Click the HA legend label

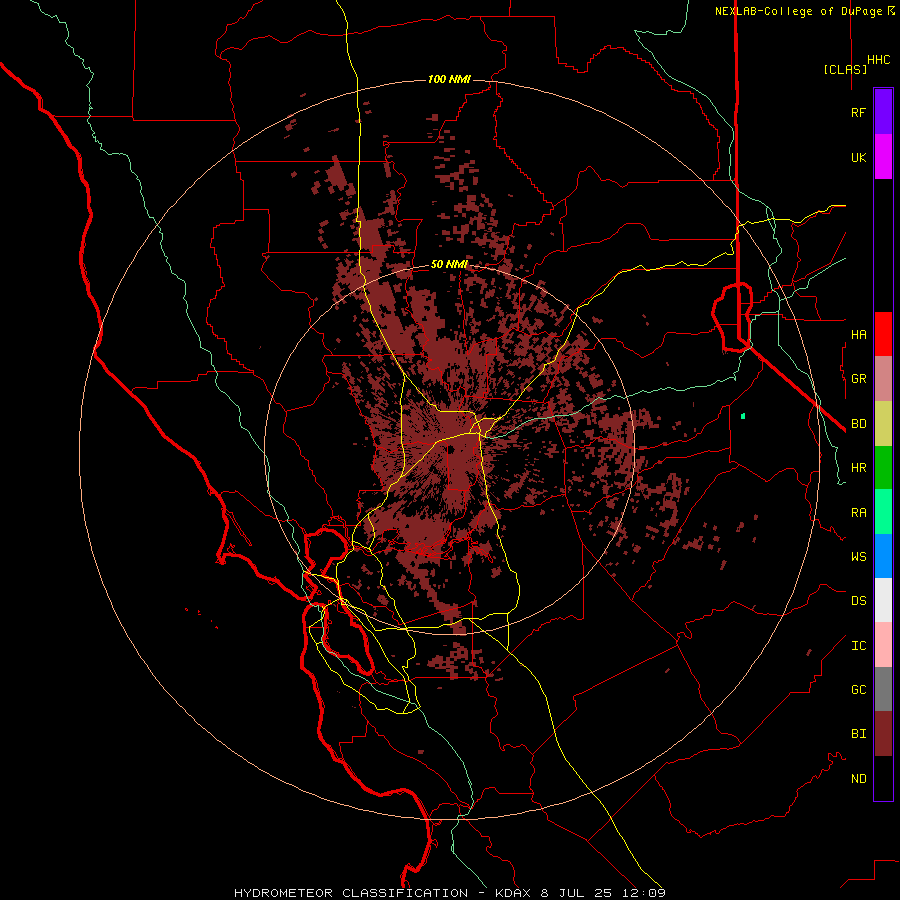(x=858, y=335)
